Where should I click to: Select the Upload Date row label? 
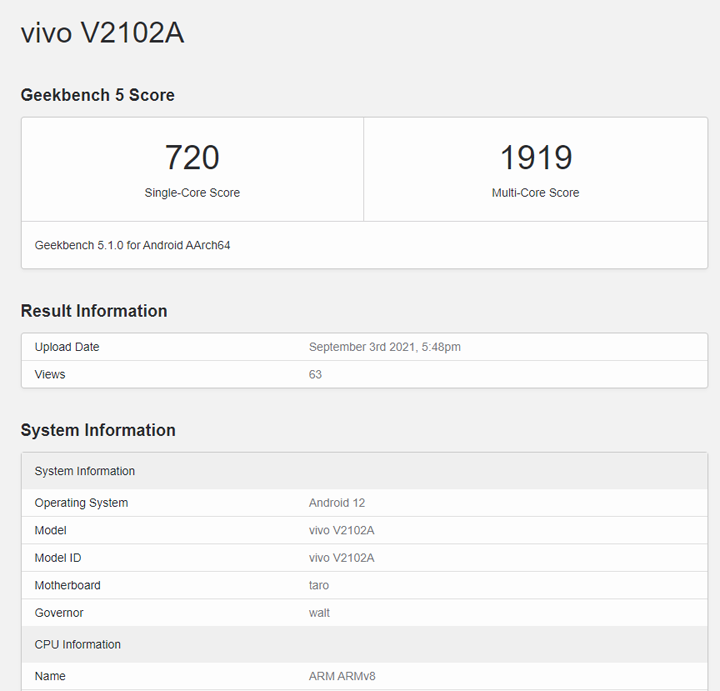[x=67, y=347]
